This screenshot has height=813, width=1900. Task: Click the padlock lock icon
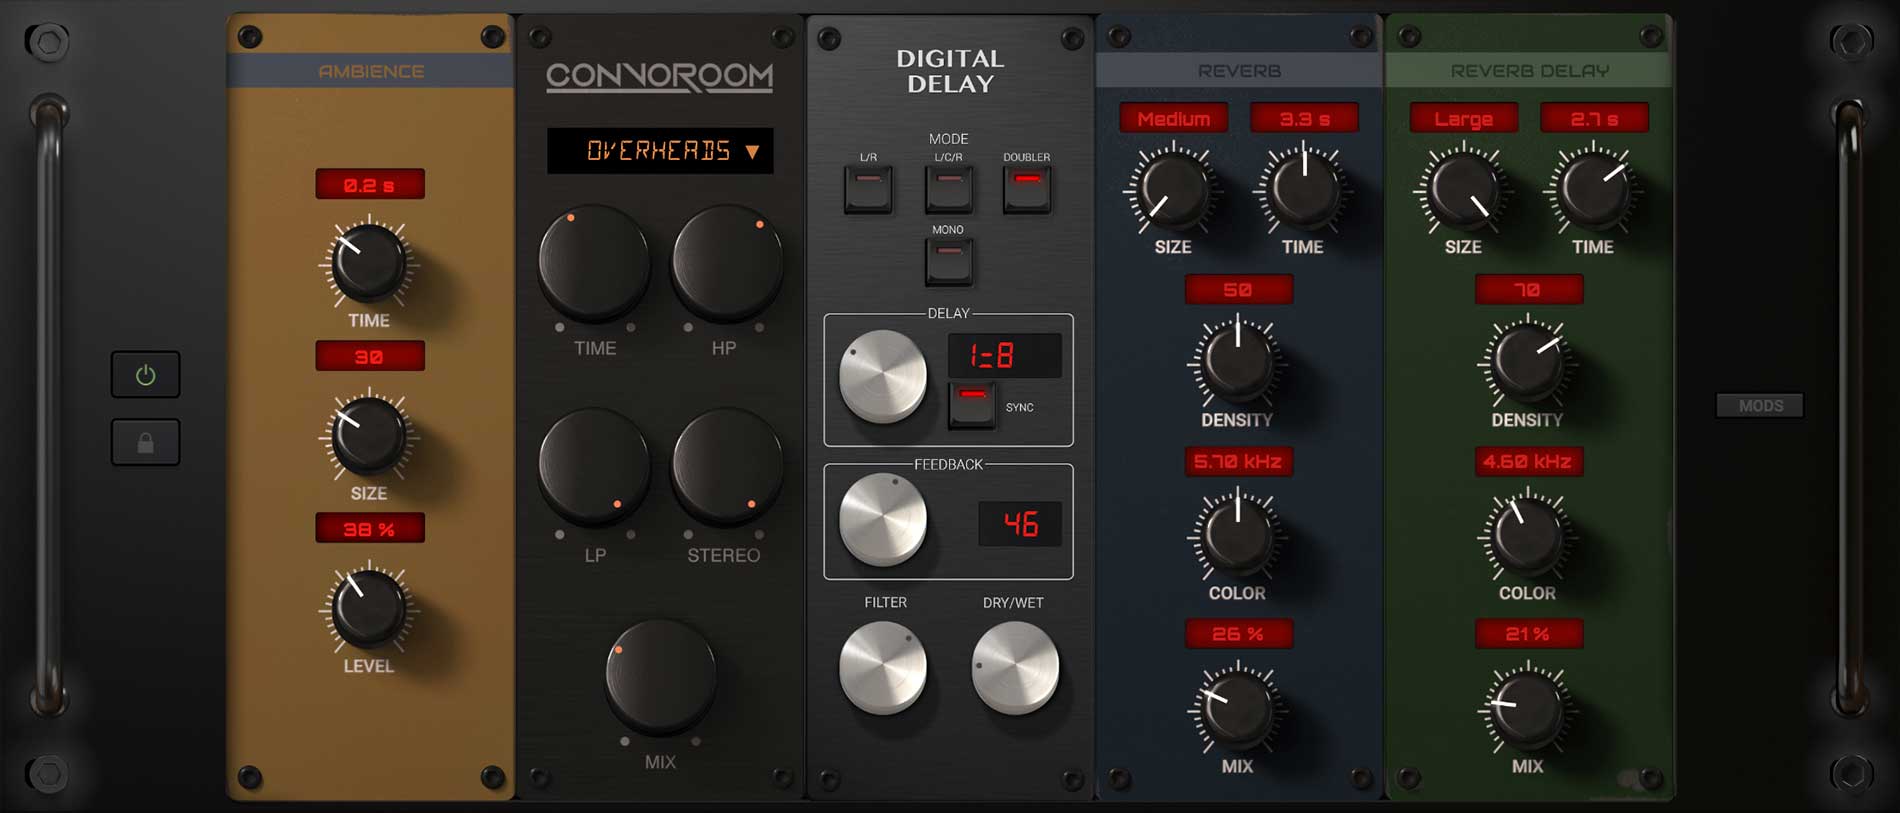(146, 443)
